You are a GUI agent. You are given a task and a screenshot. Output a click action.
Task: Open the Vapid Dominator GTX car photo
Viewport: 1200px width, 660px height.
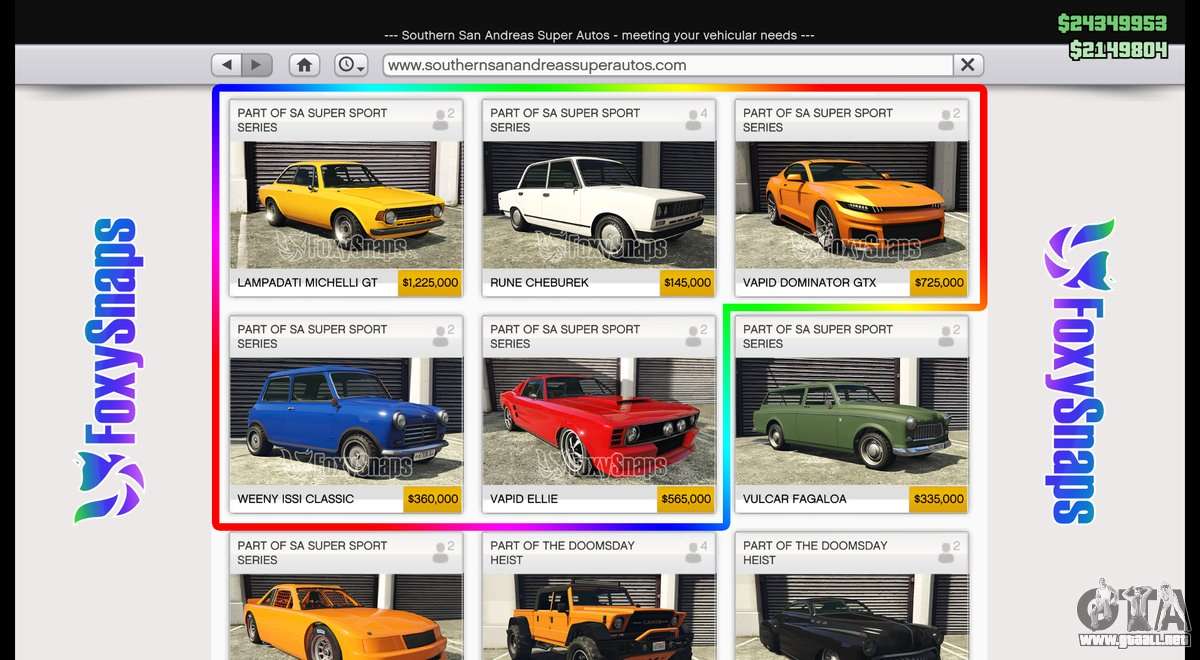point(852,205)
